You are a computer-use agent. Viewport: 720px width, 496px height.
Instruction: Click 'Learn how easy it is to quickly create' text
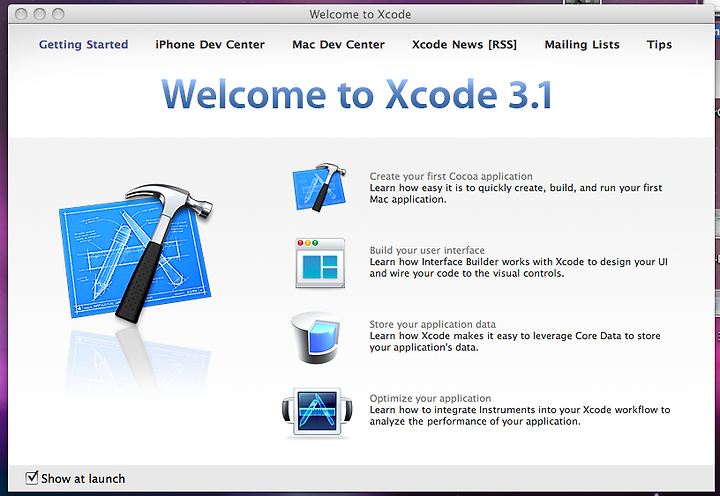tap(516, 193)
